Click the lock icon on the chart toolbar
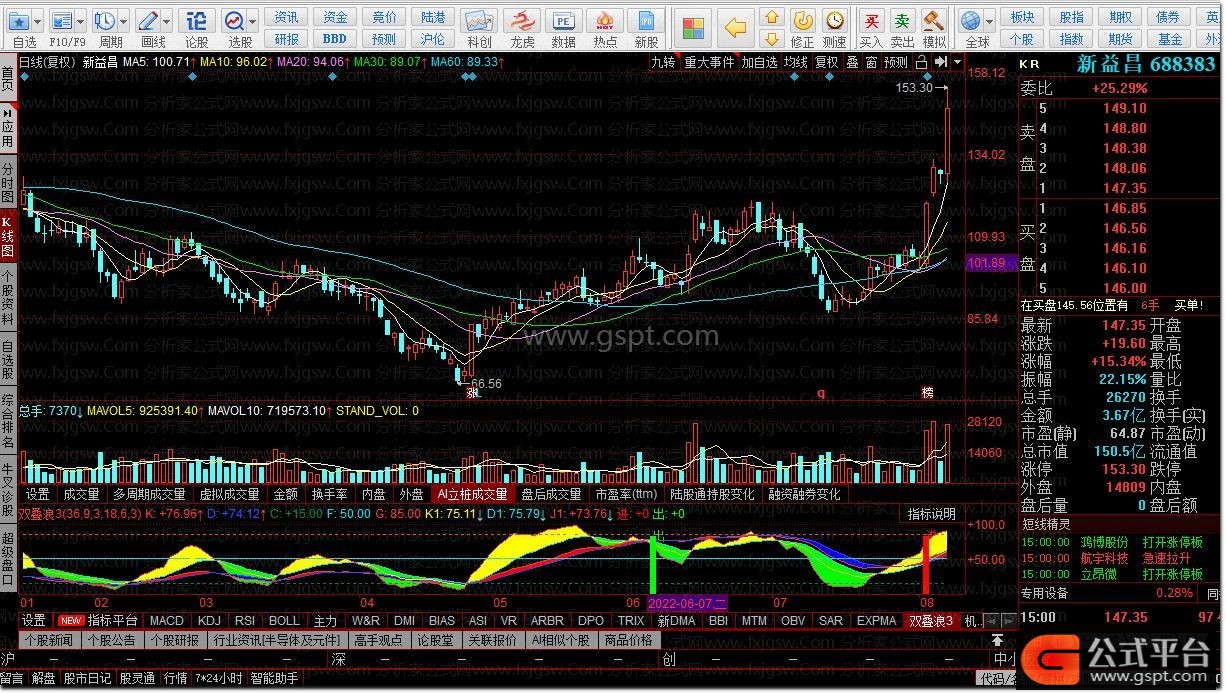The height and width of the screenshot is (693, 1226). (921, 62)
